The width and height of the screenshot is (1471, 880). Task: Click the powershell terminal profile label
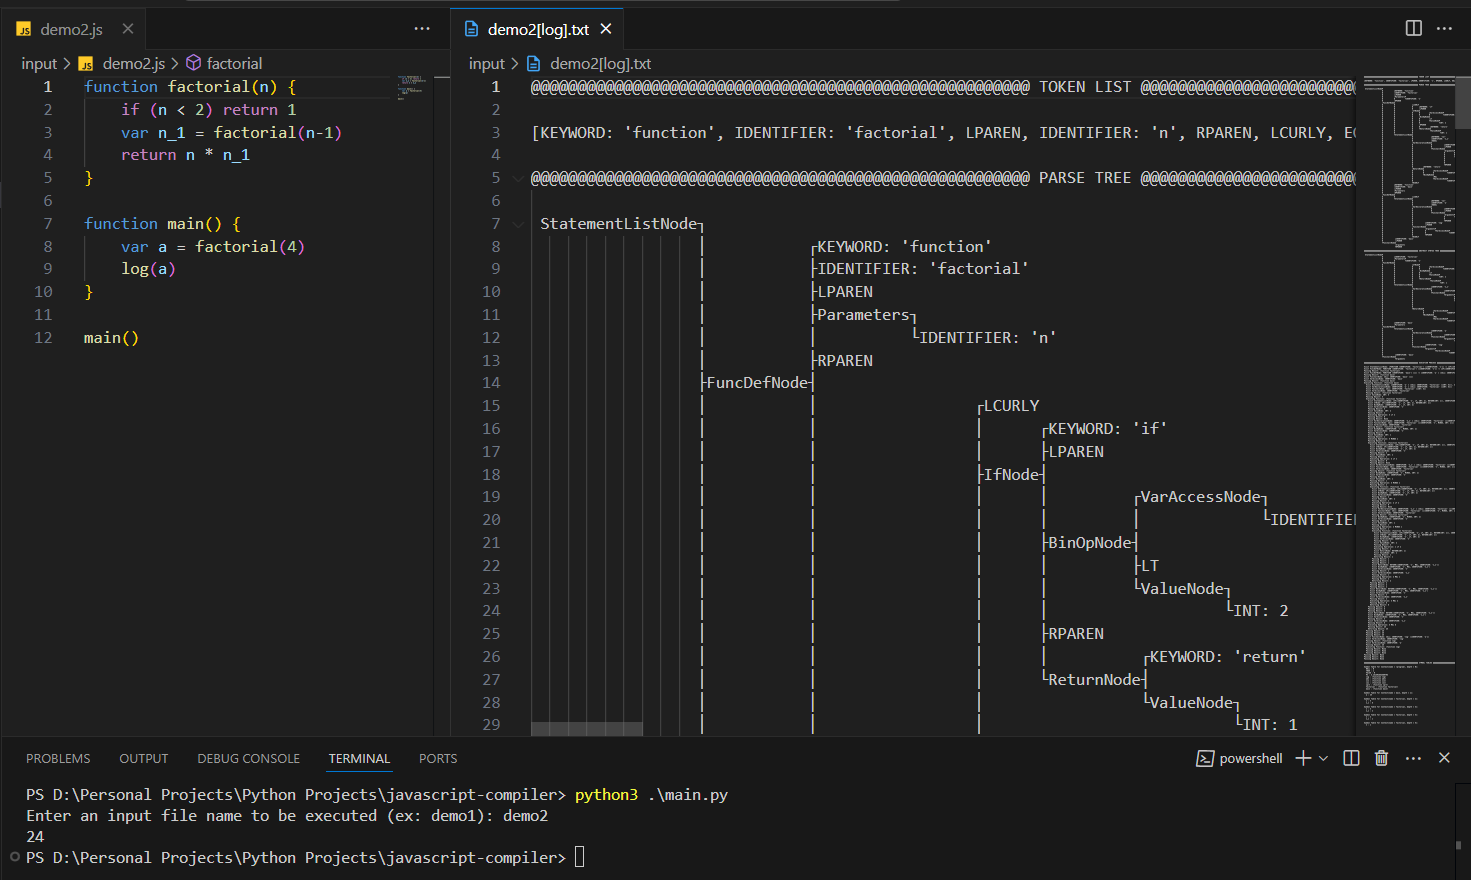click(1251, 758)
